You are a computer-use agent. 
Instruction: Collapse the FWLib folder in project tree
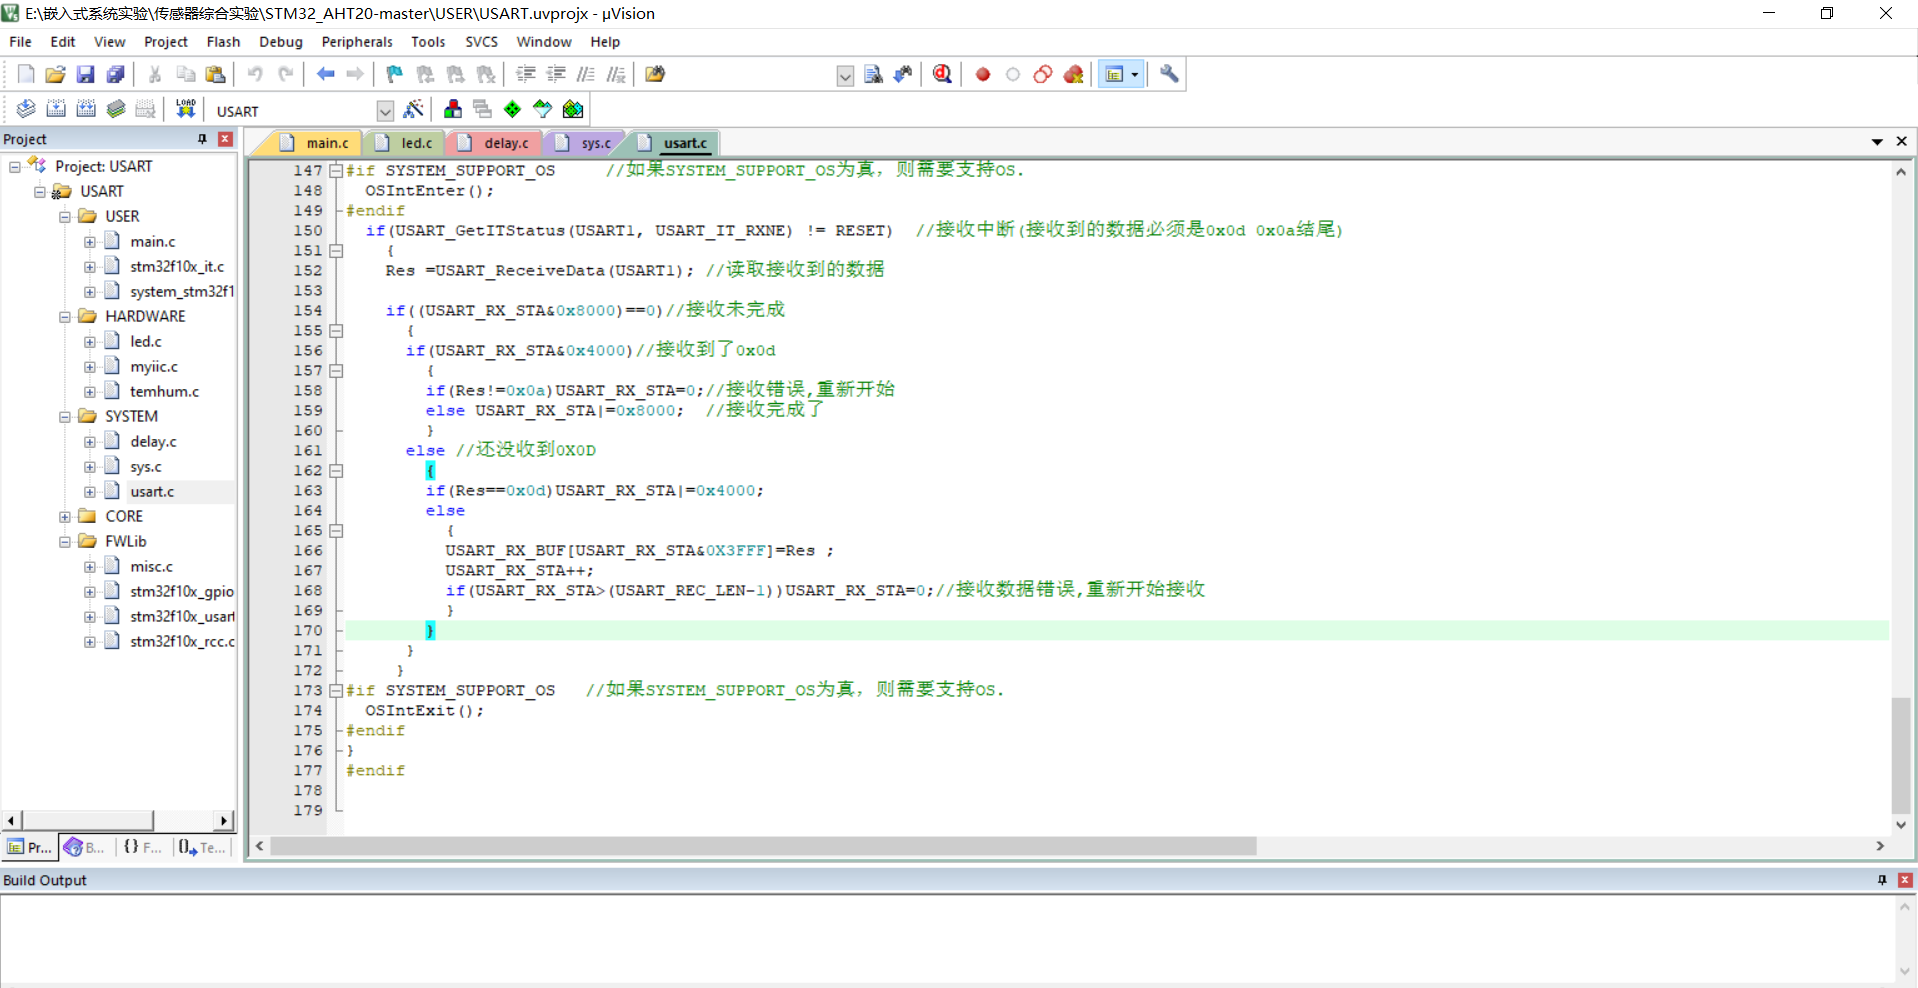(x=65, y=542)
